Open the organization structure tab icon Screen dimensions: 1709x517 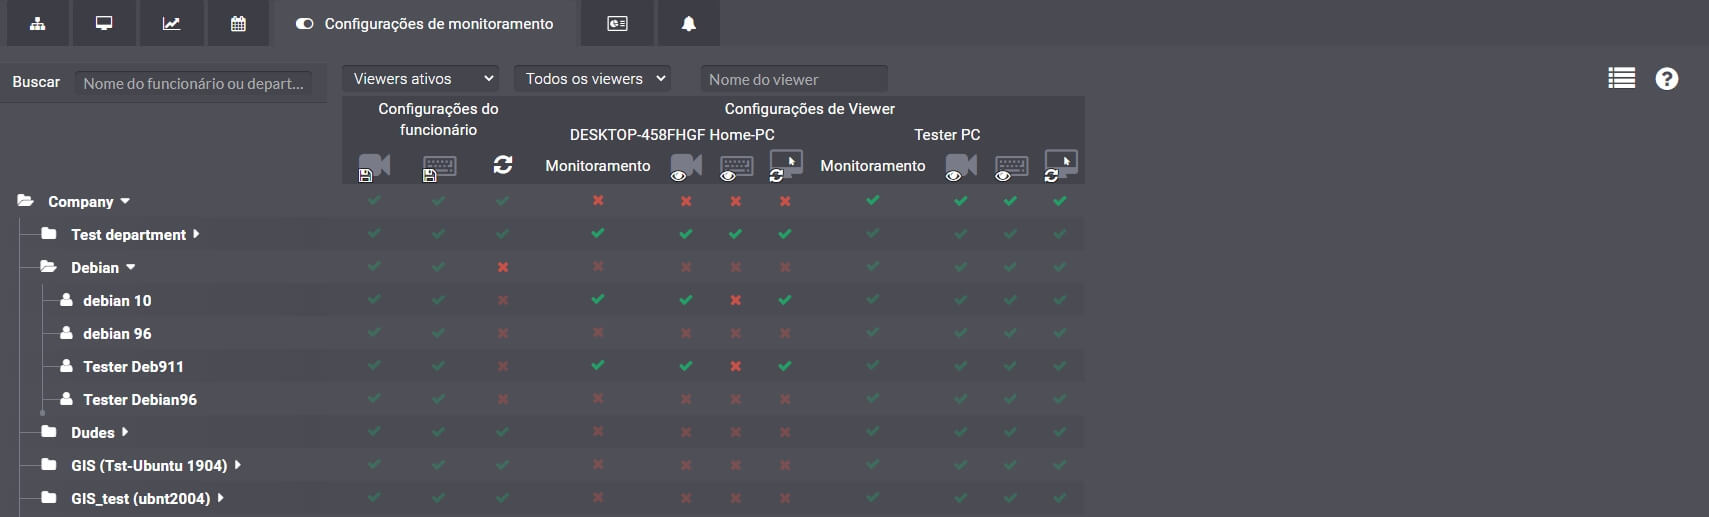[x=37, y=23]
